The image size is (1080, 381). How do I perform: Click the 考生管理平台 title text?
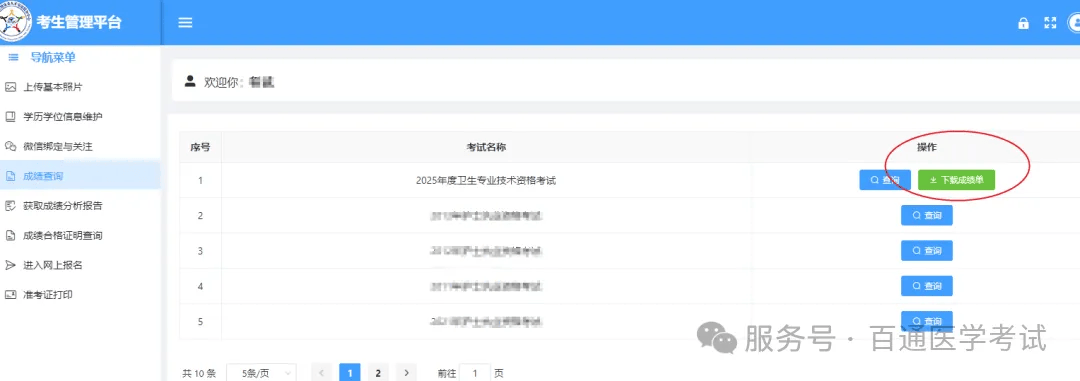click(x=79, y=22)
